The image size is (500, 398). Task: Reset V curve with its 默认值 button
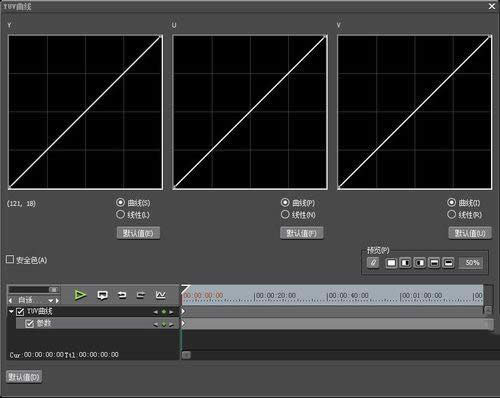(x=470, y=233)
